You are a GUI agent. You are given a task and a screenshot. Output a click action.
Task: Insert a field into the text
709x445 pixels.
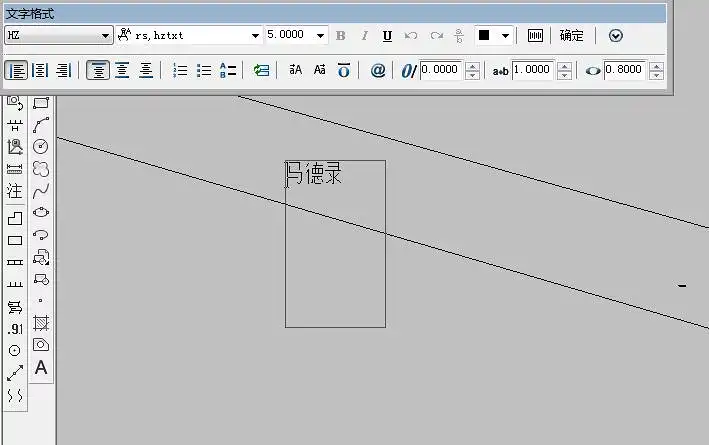pyautogui.click(x=261, y=70)
